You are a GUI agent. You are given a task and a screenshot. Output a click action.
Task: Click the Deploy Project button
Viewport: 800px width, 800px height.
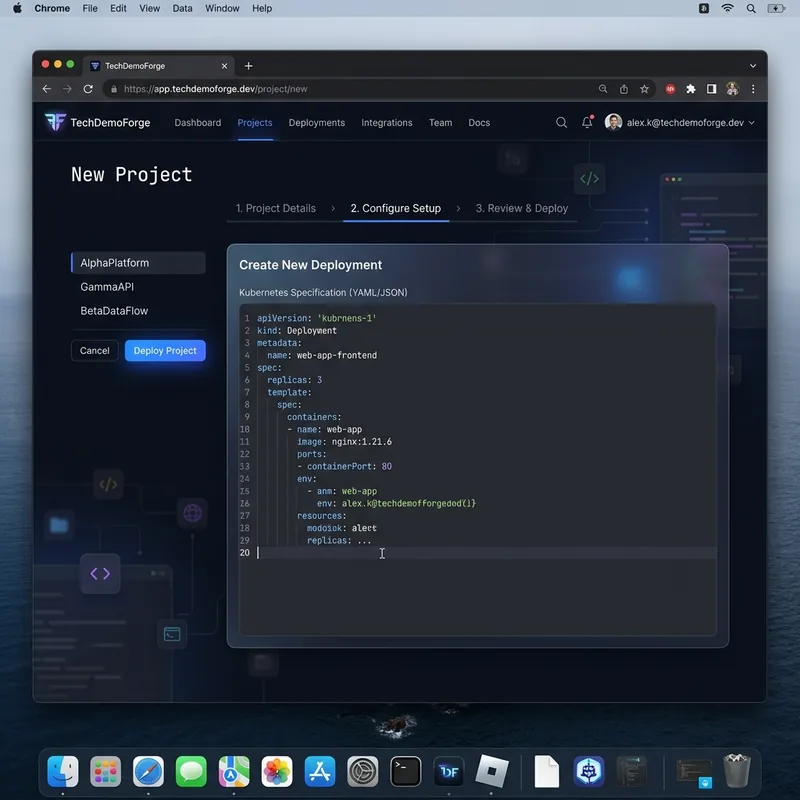[165, 351]
